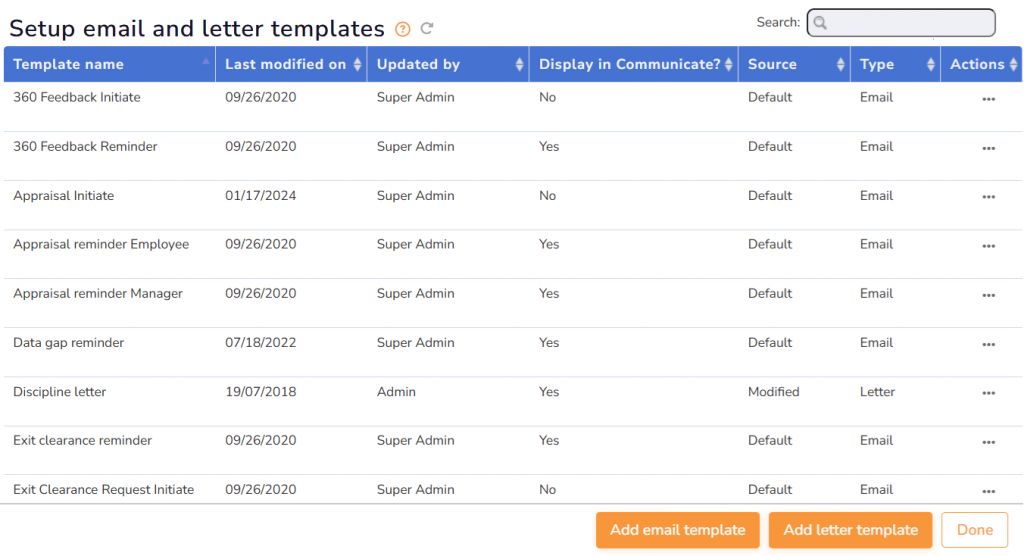Focus the Search input field
The image size is (1024, 556).
(901, 23)
